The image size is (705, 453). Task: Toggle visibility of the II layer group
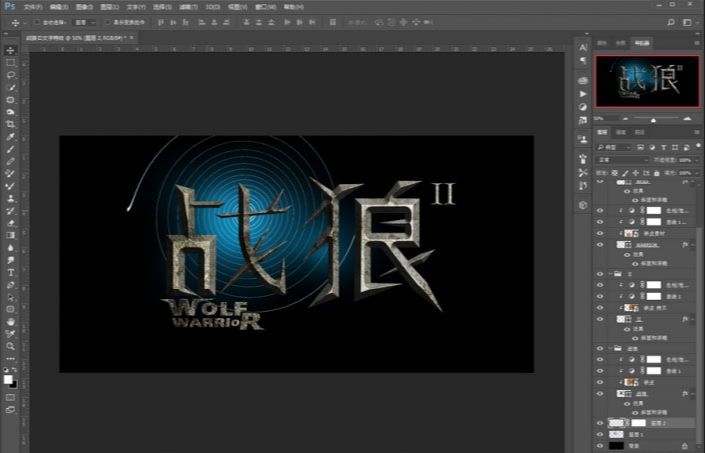[x=600, y=274]
